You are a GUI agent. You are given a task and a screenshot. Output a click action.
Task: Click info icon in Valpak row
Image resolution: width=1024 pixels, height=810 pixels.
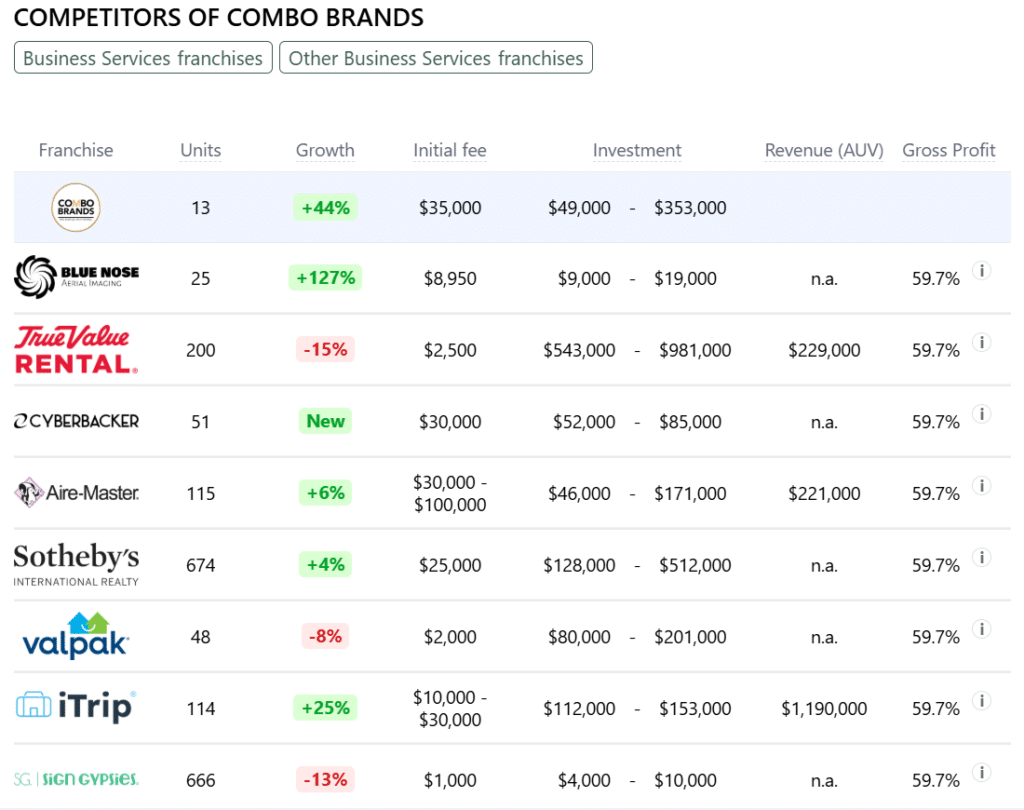coord(982,629)
